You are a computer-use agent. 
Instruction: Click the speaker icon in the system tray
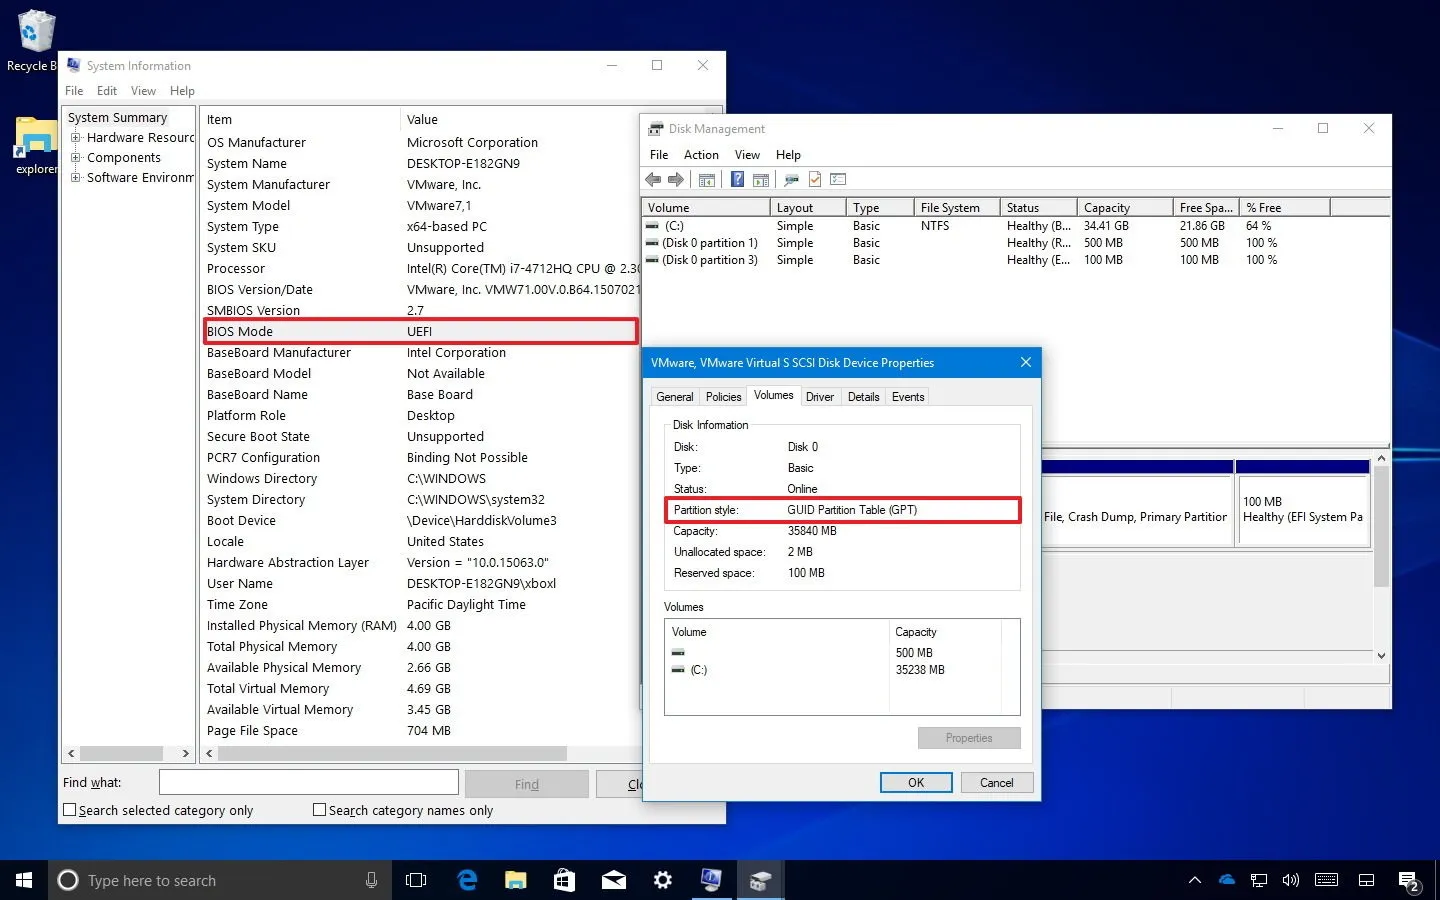point(1291,880)
